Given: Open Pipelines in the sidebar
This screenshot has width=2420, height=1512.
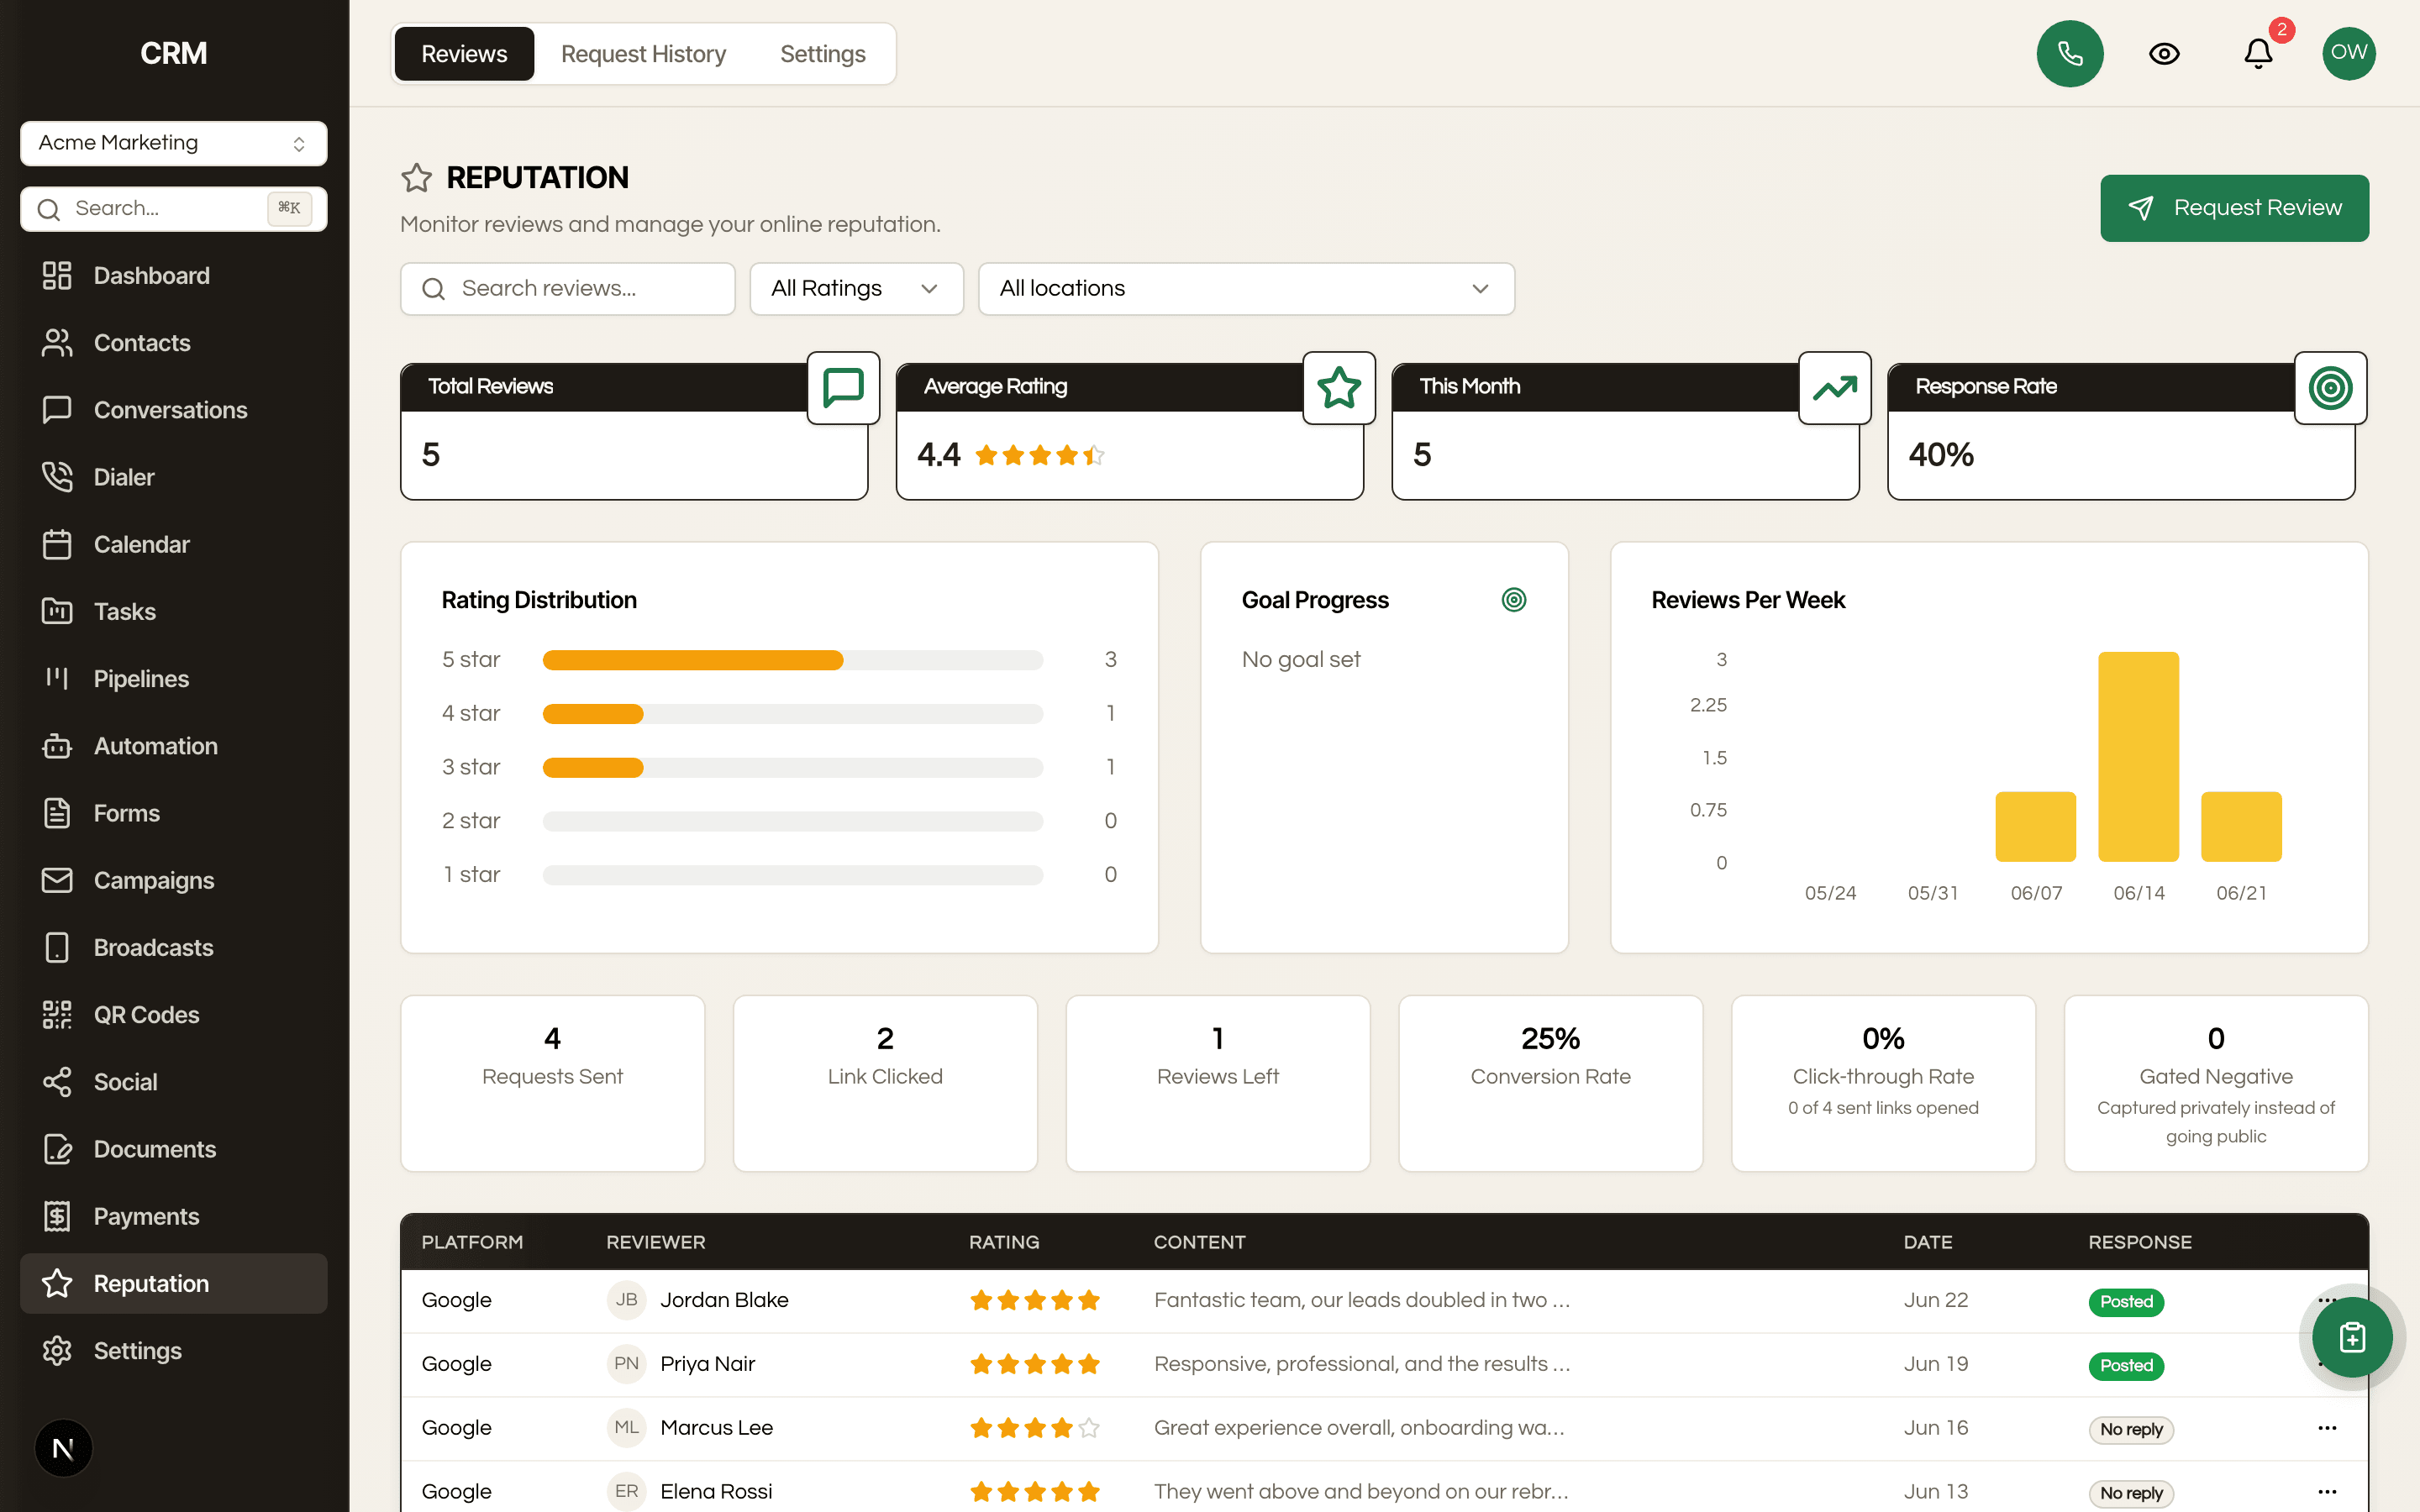Looking at the screenshot, I should [x=173, y=678].
